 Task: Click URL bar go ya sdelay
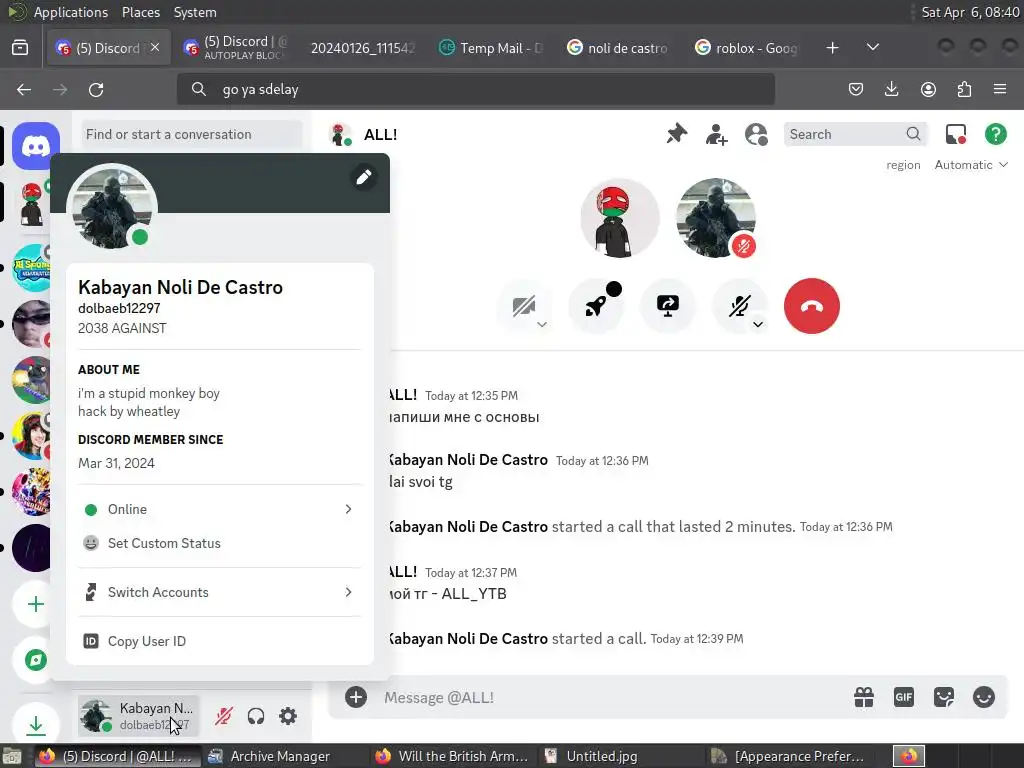[475, 89]
